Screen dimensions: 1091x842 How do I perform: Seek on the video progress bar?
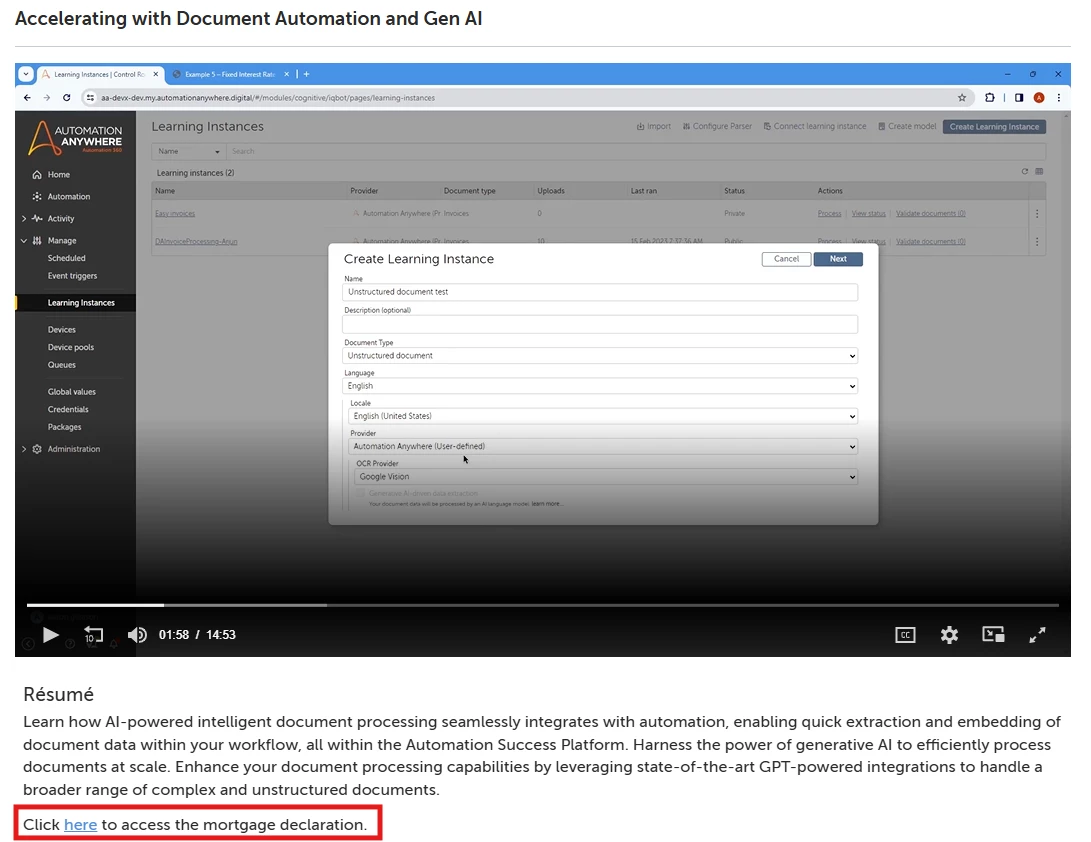(x=543, y=605)
